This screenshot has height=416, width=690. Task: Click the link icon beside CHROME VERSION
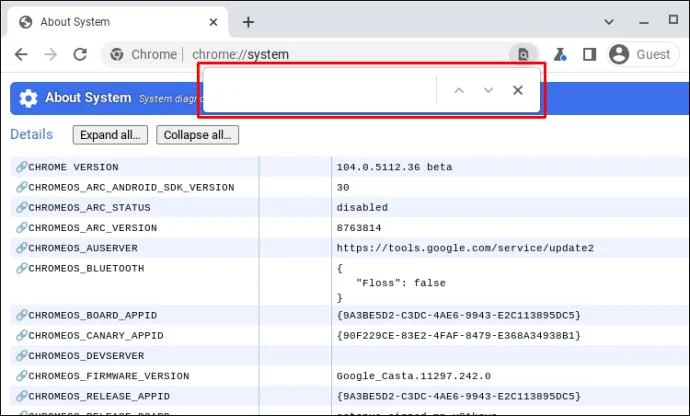[x=22, y=167]
